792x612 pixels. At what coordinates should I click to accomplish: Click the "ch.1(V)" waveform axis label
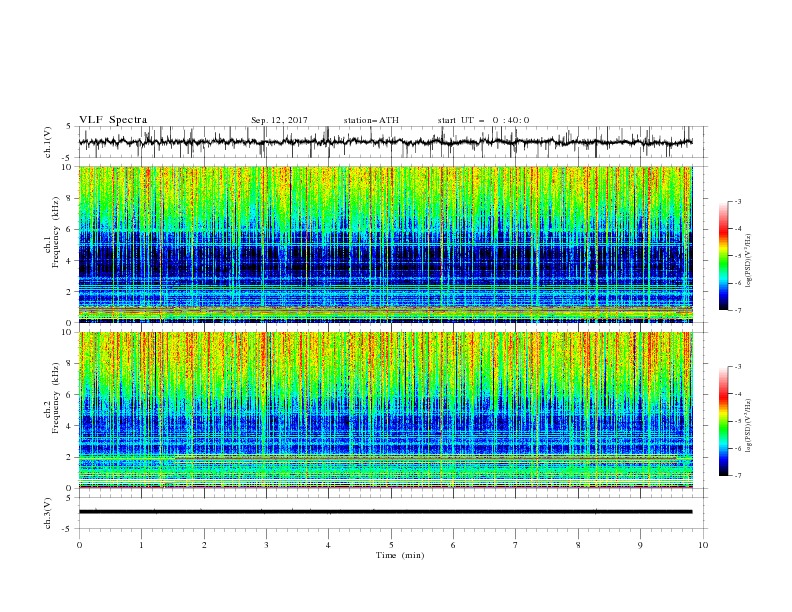[48, 142]
